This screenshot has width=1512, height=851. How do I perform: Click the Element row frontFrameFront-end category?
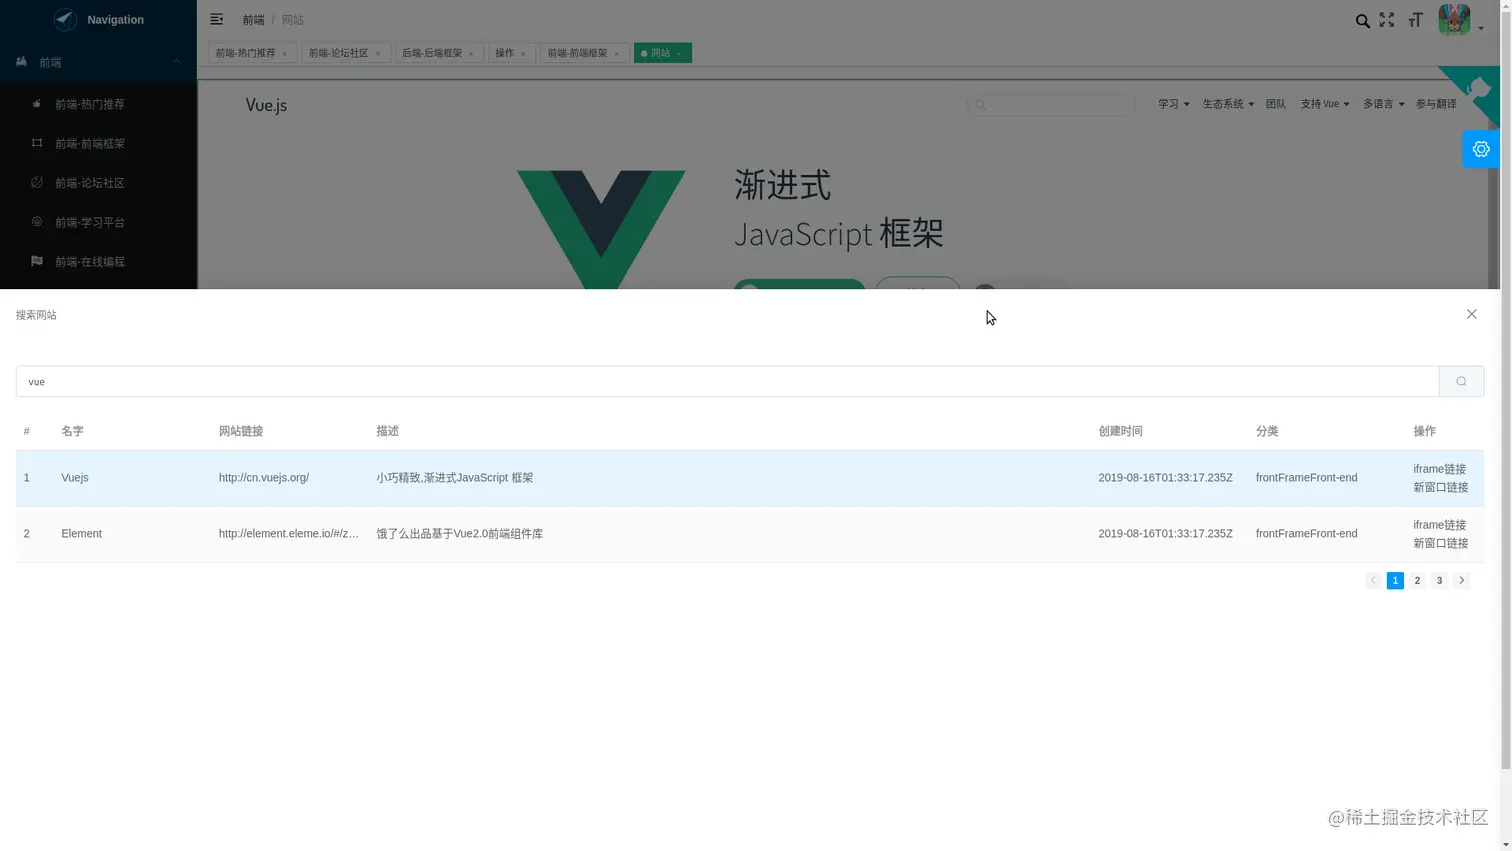coord(1306,534)
